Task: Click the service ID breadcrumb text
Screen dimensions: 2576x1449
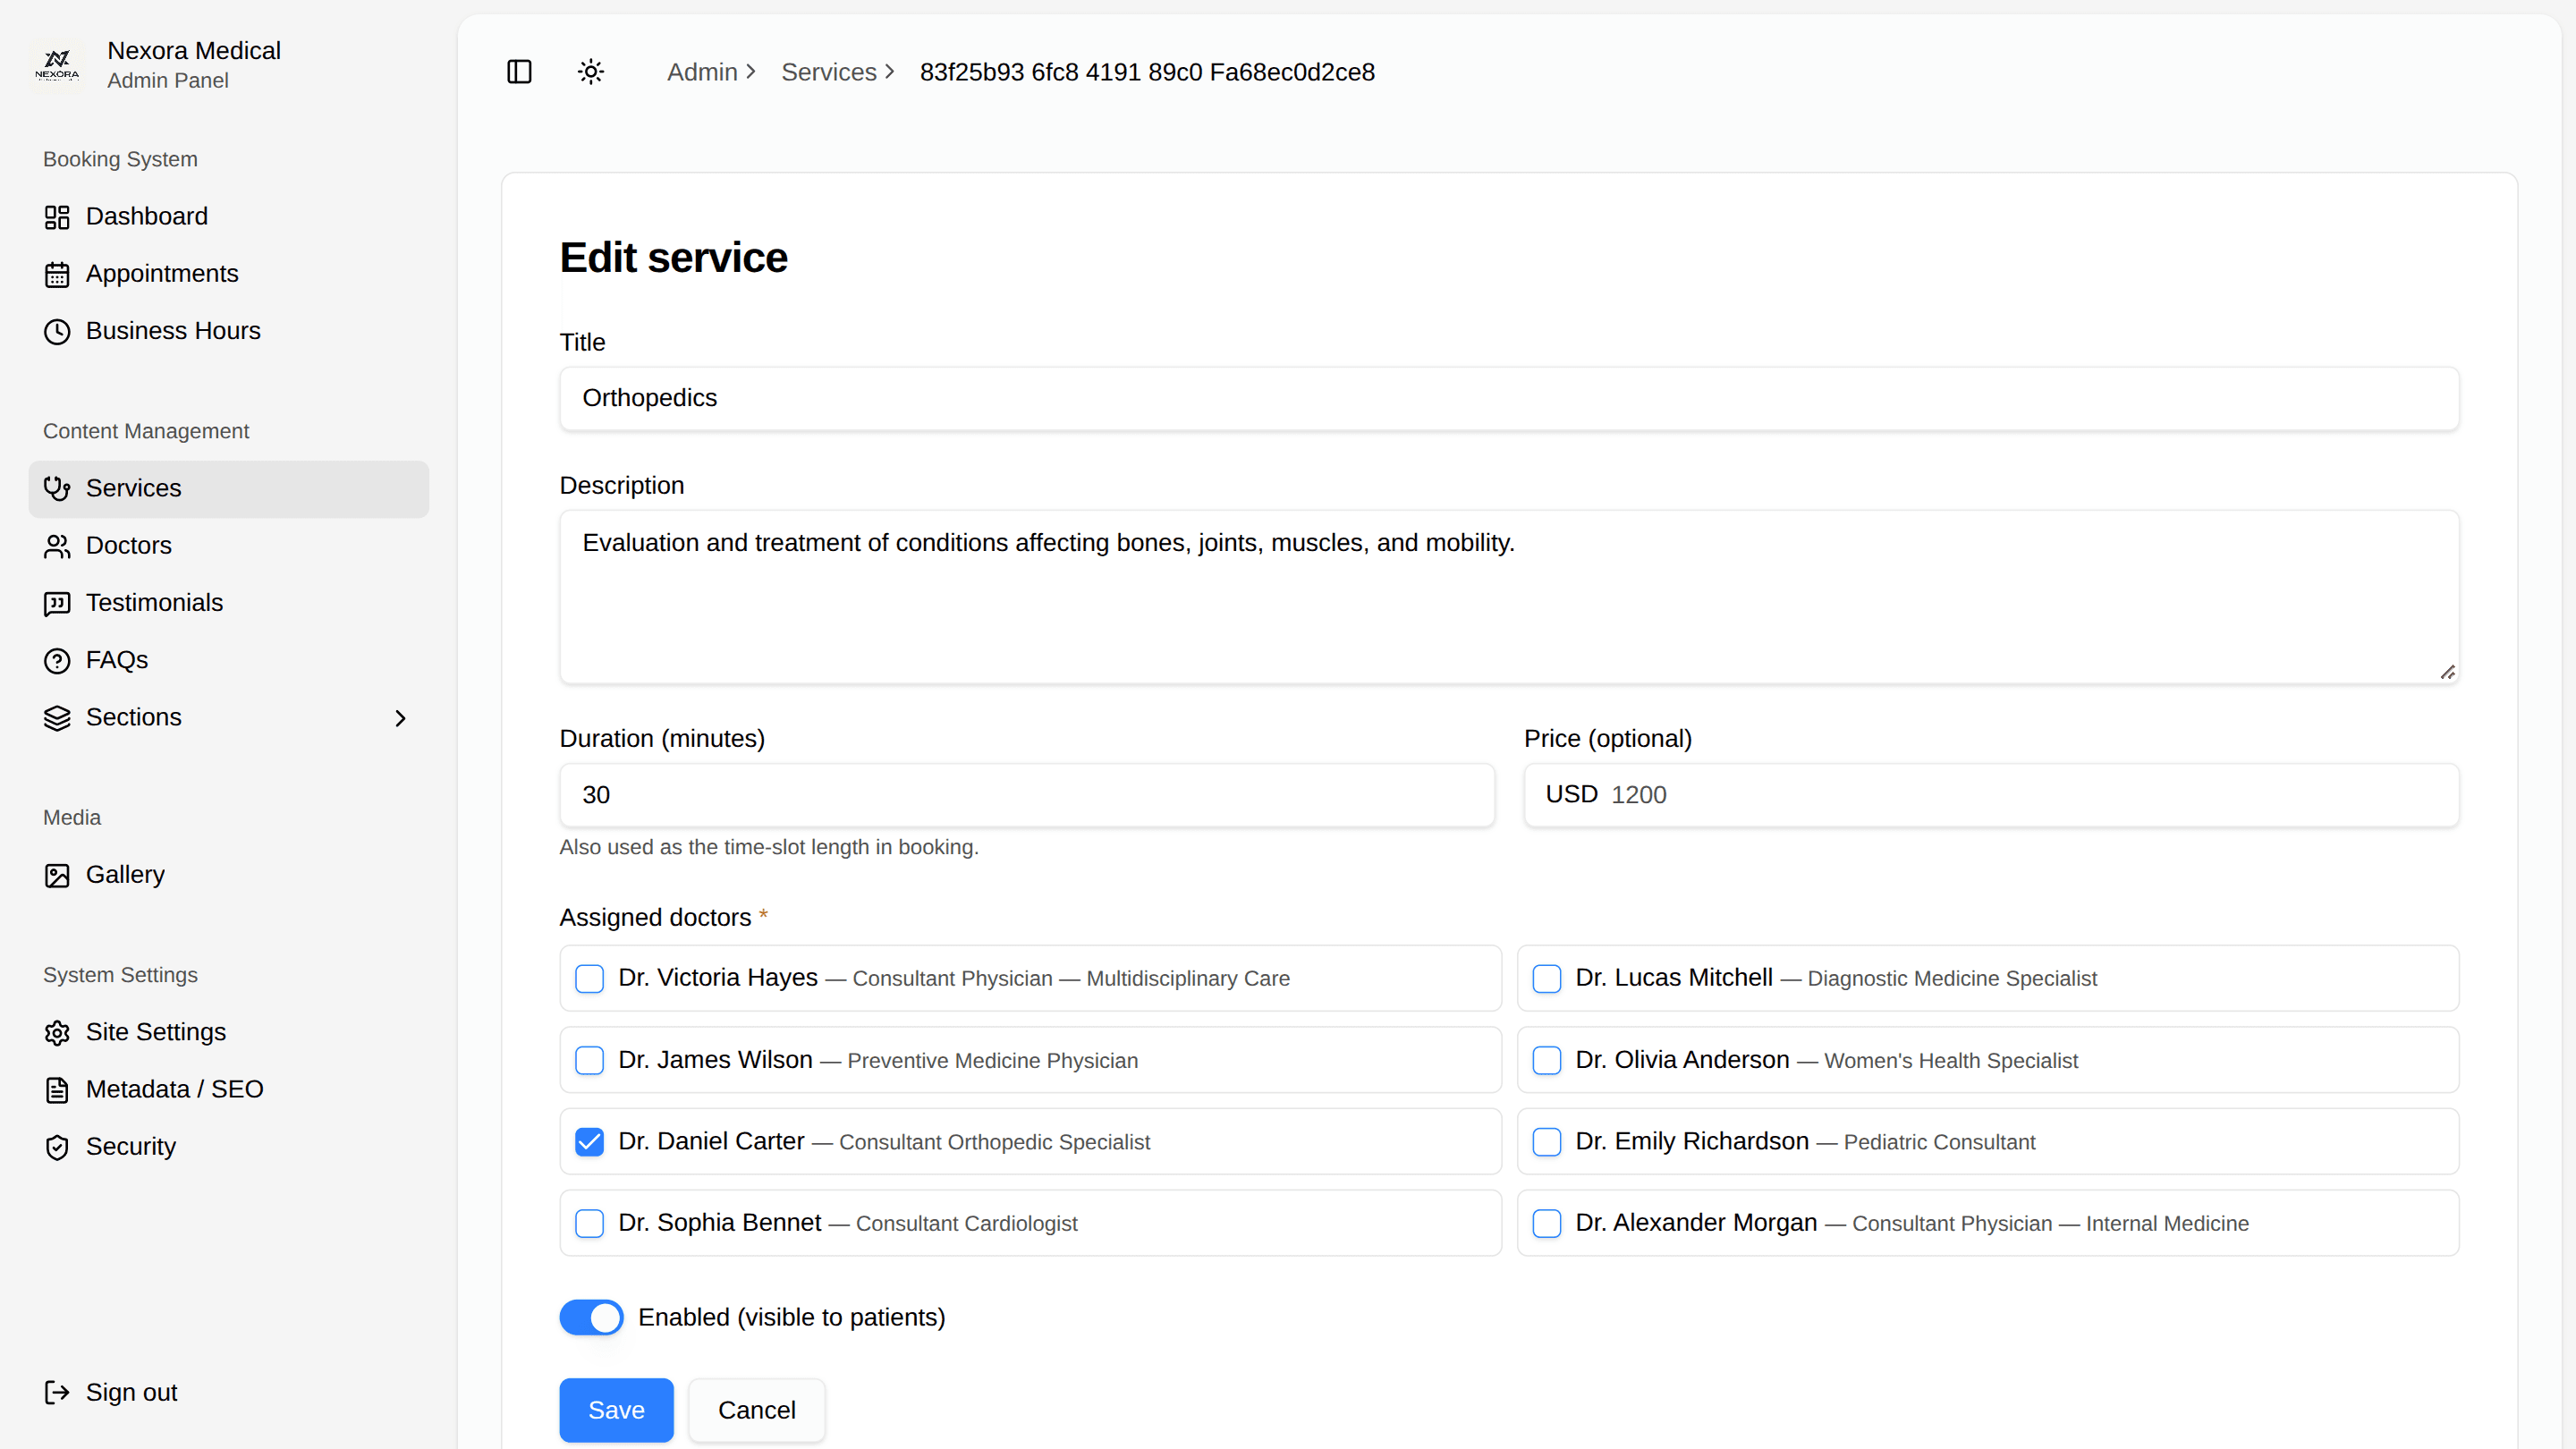Action: click(x=1147, y=72)
